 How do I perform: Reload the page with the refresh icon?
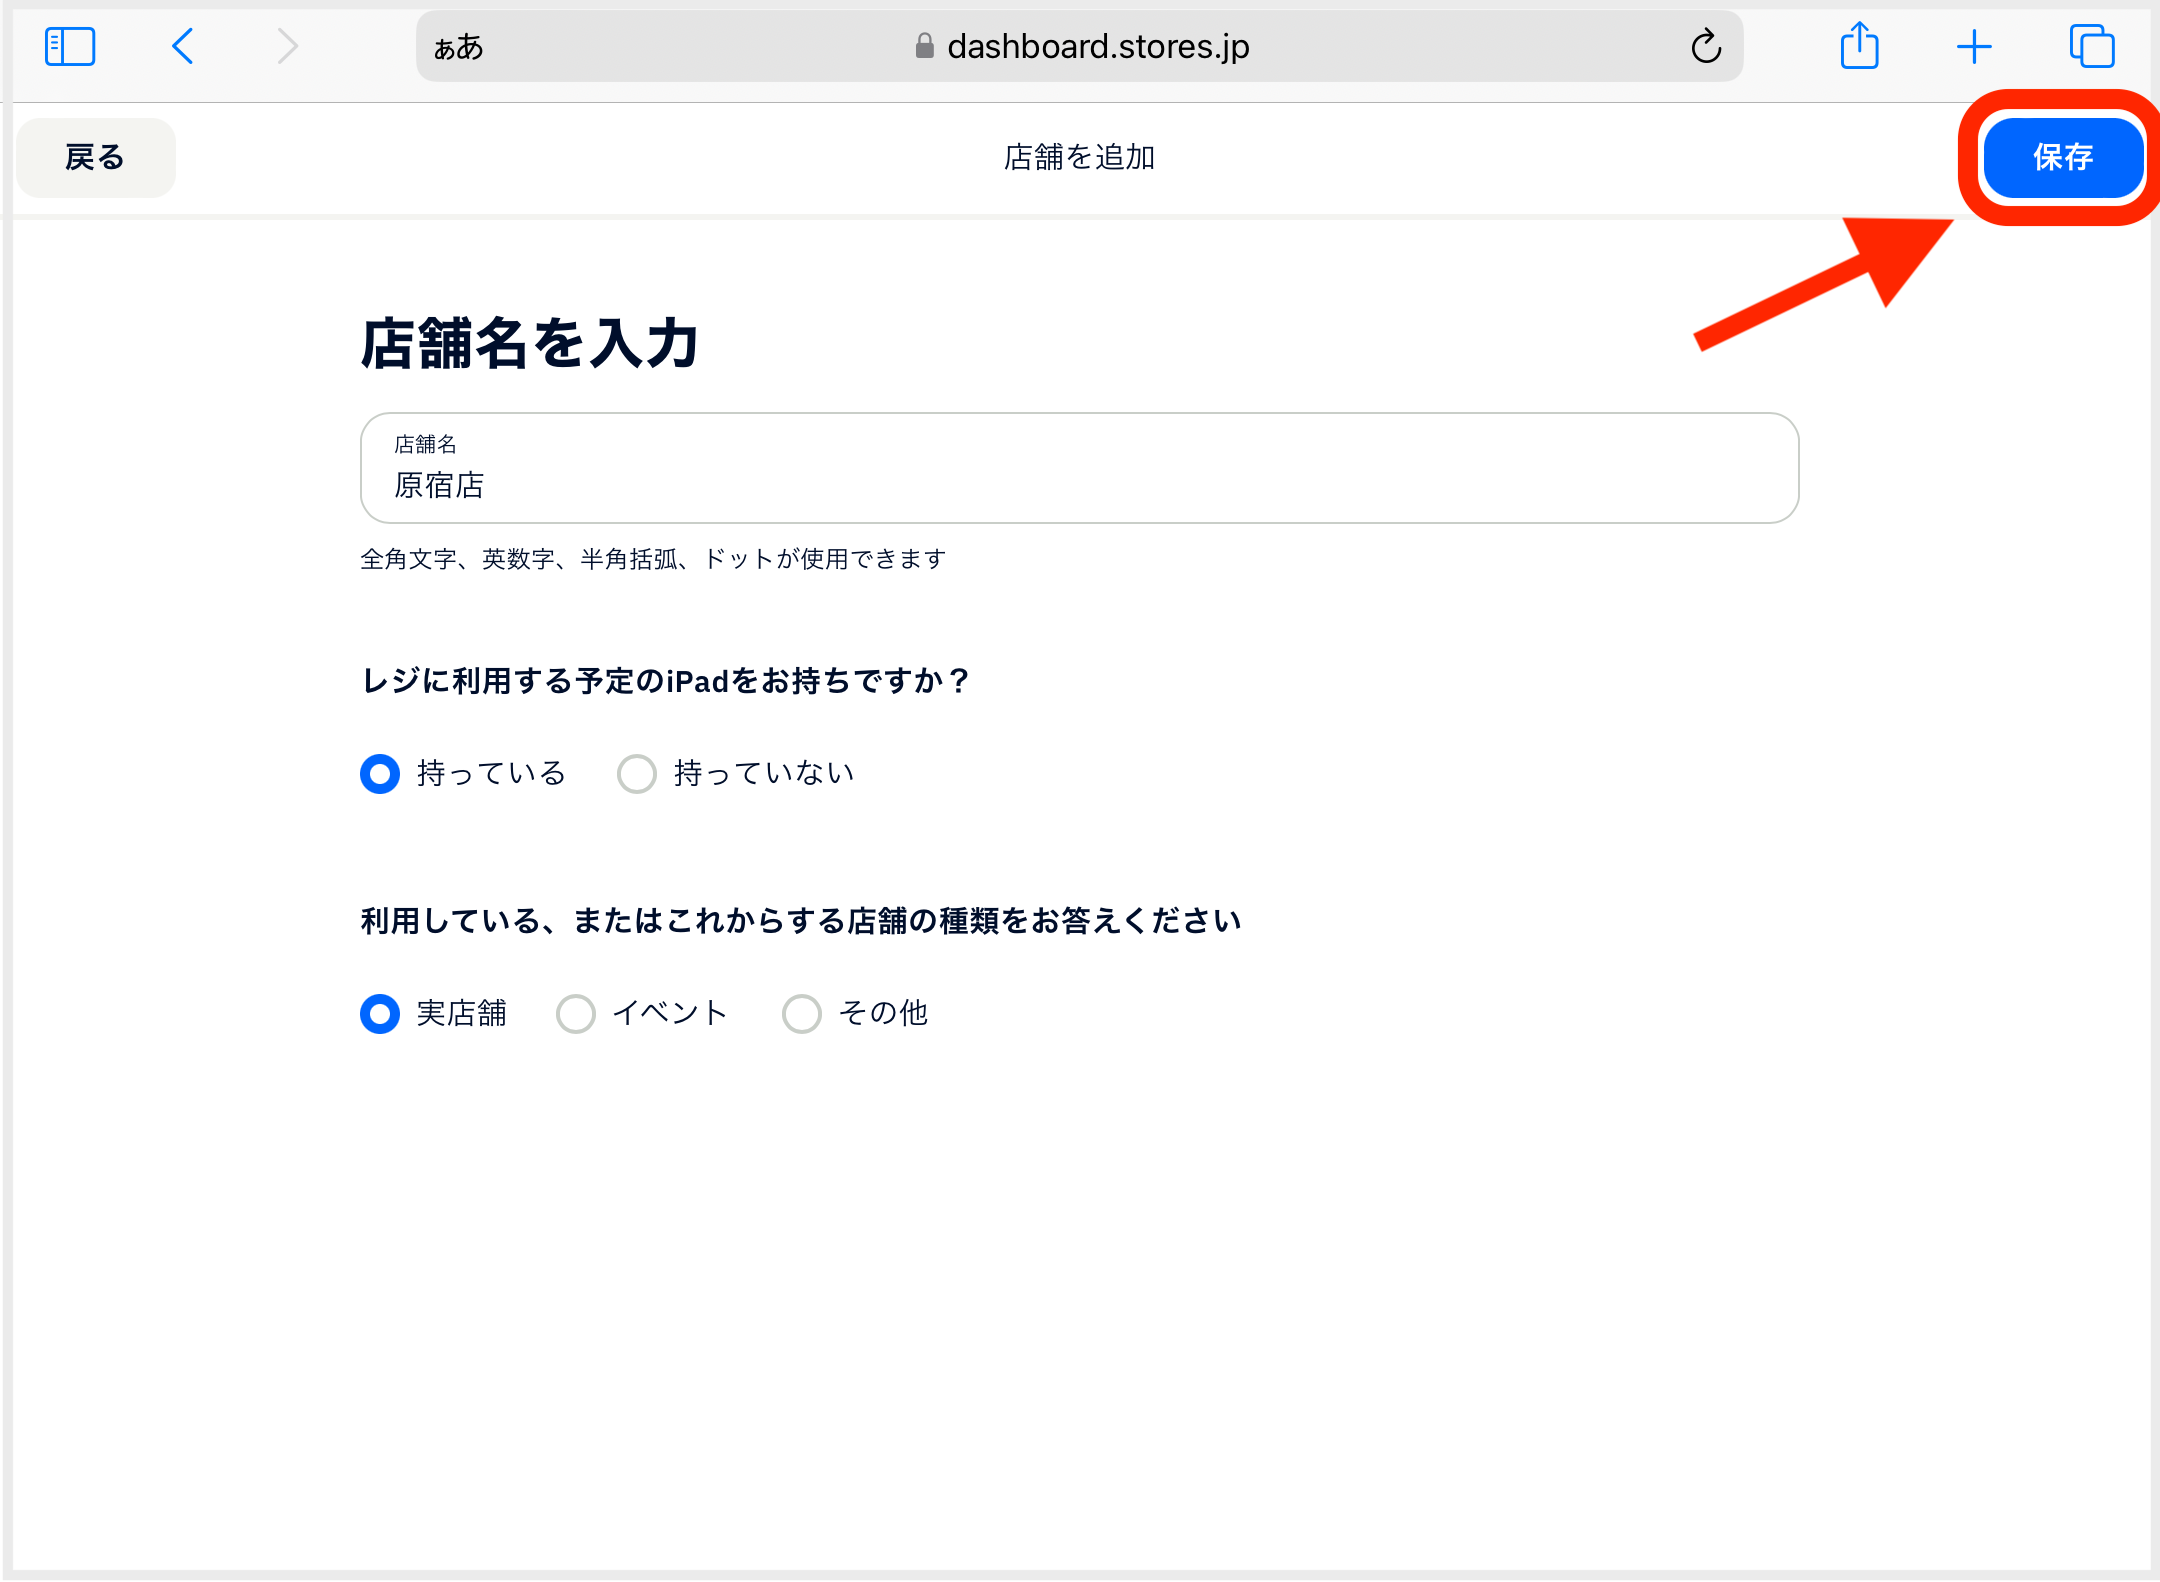1706,46
